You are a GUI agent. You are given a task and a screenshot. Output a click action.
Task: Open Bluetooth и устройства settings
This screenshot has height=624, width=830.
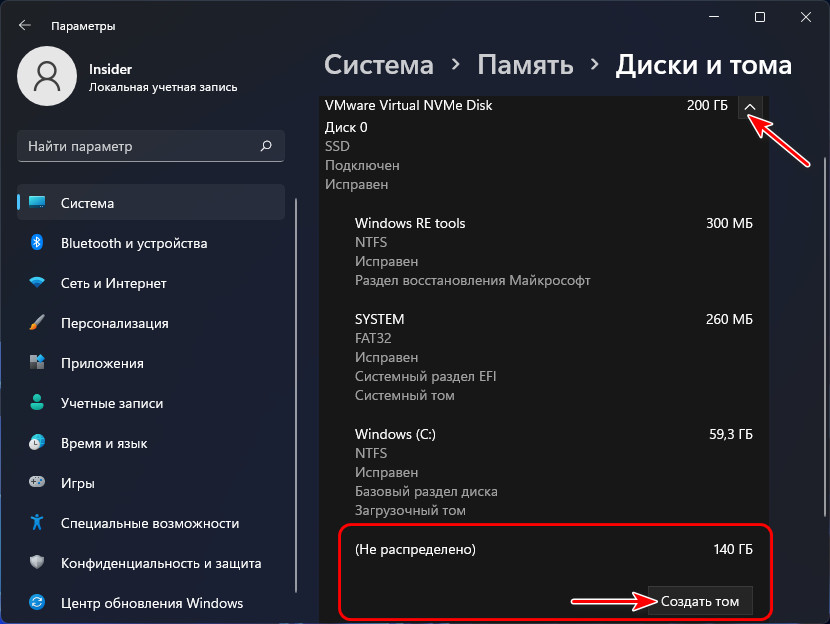pos(133,243)
